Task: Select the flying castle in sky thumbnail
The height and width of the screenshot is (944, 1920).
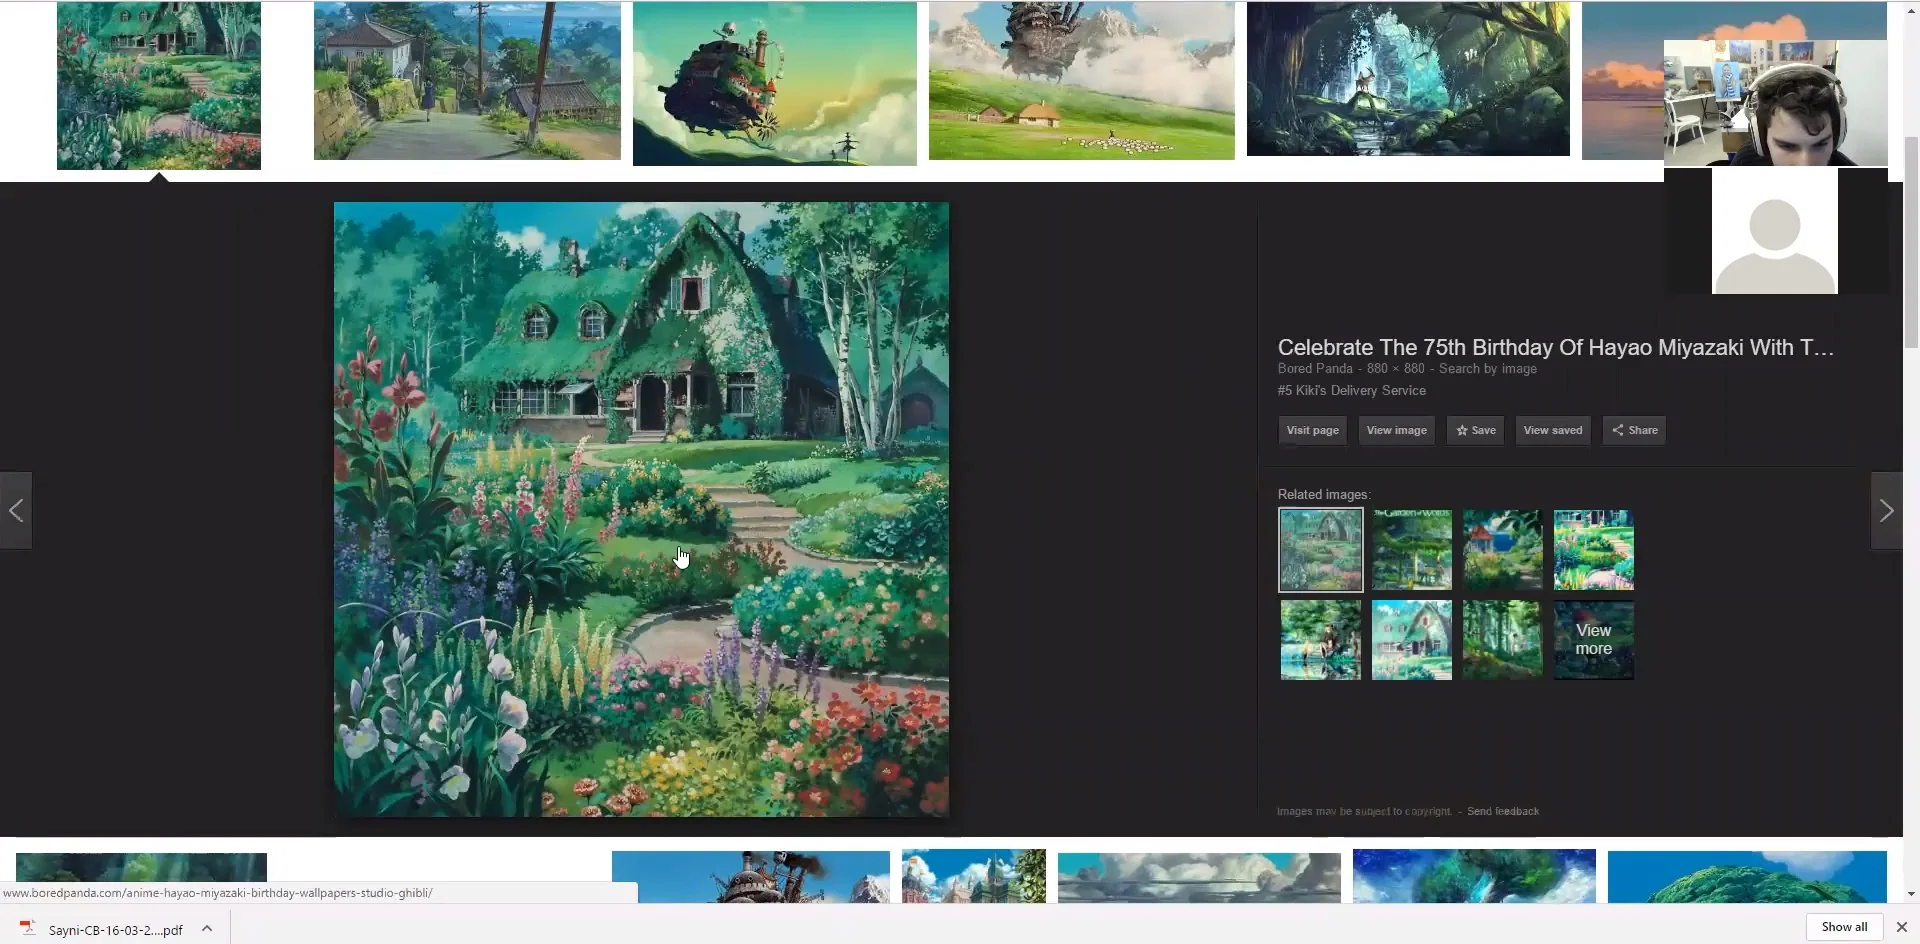Action: click(x=775, y=84)
